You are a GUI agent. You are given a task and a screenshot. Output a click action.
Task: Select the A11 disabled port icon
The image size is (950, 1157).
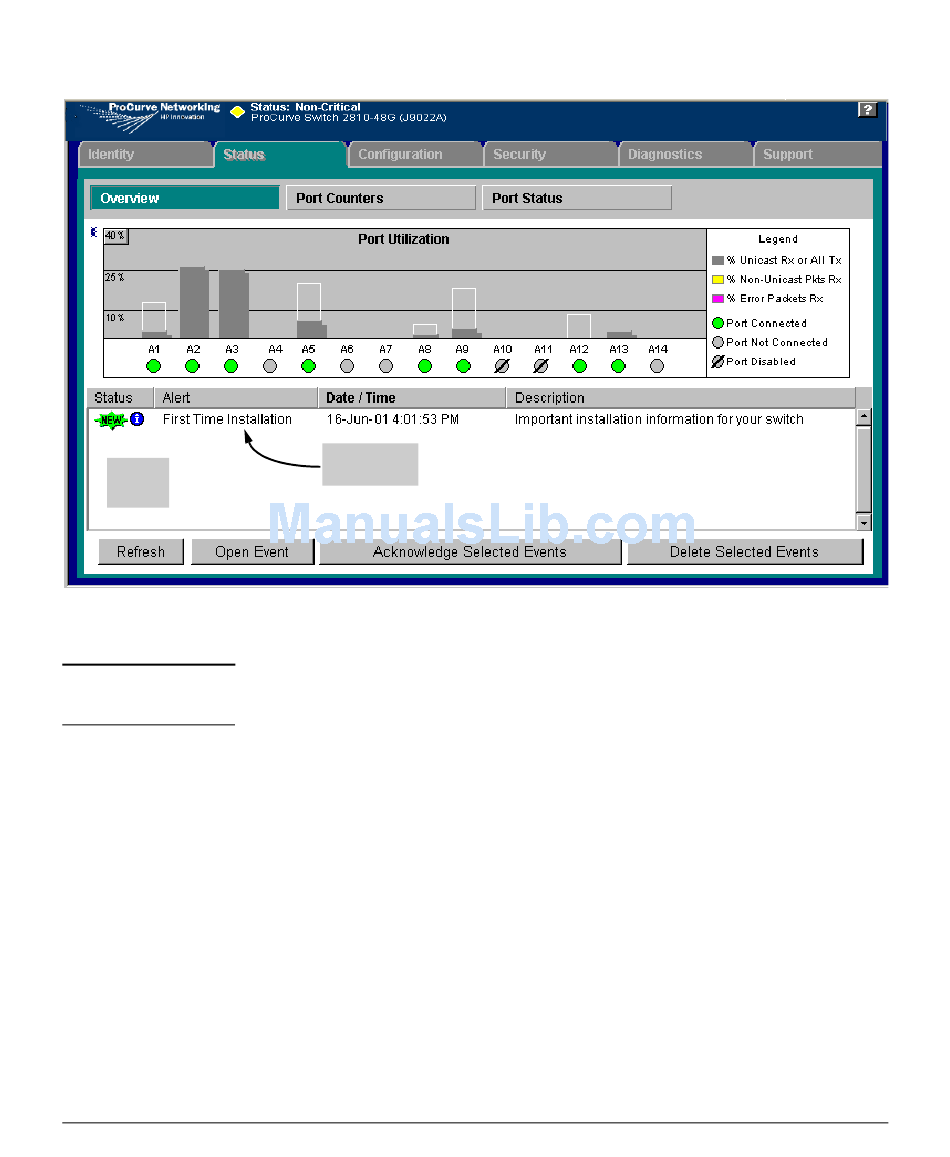(541, 366)
